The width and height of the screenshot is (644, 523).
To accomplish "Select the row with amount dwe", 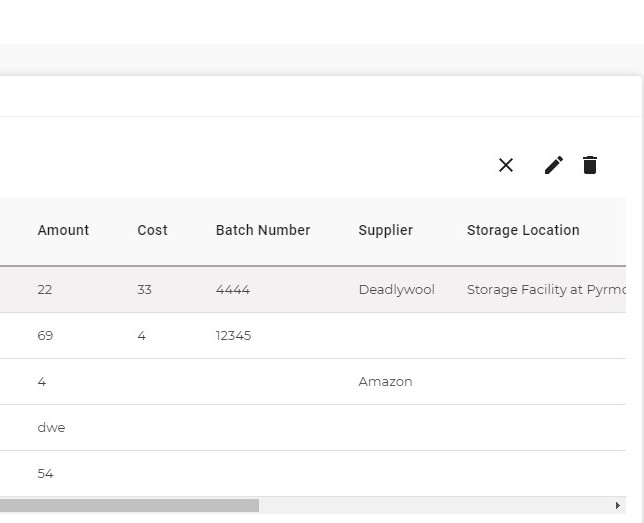I will pyautogui.click(x=51, y=428).
